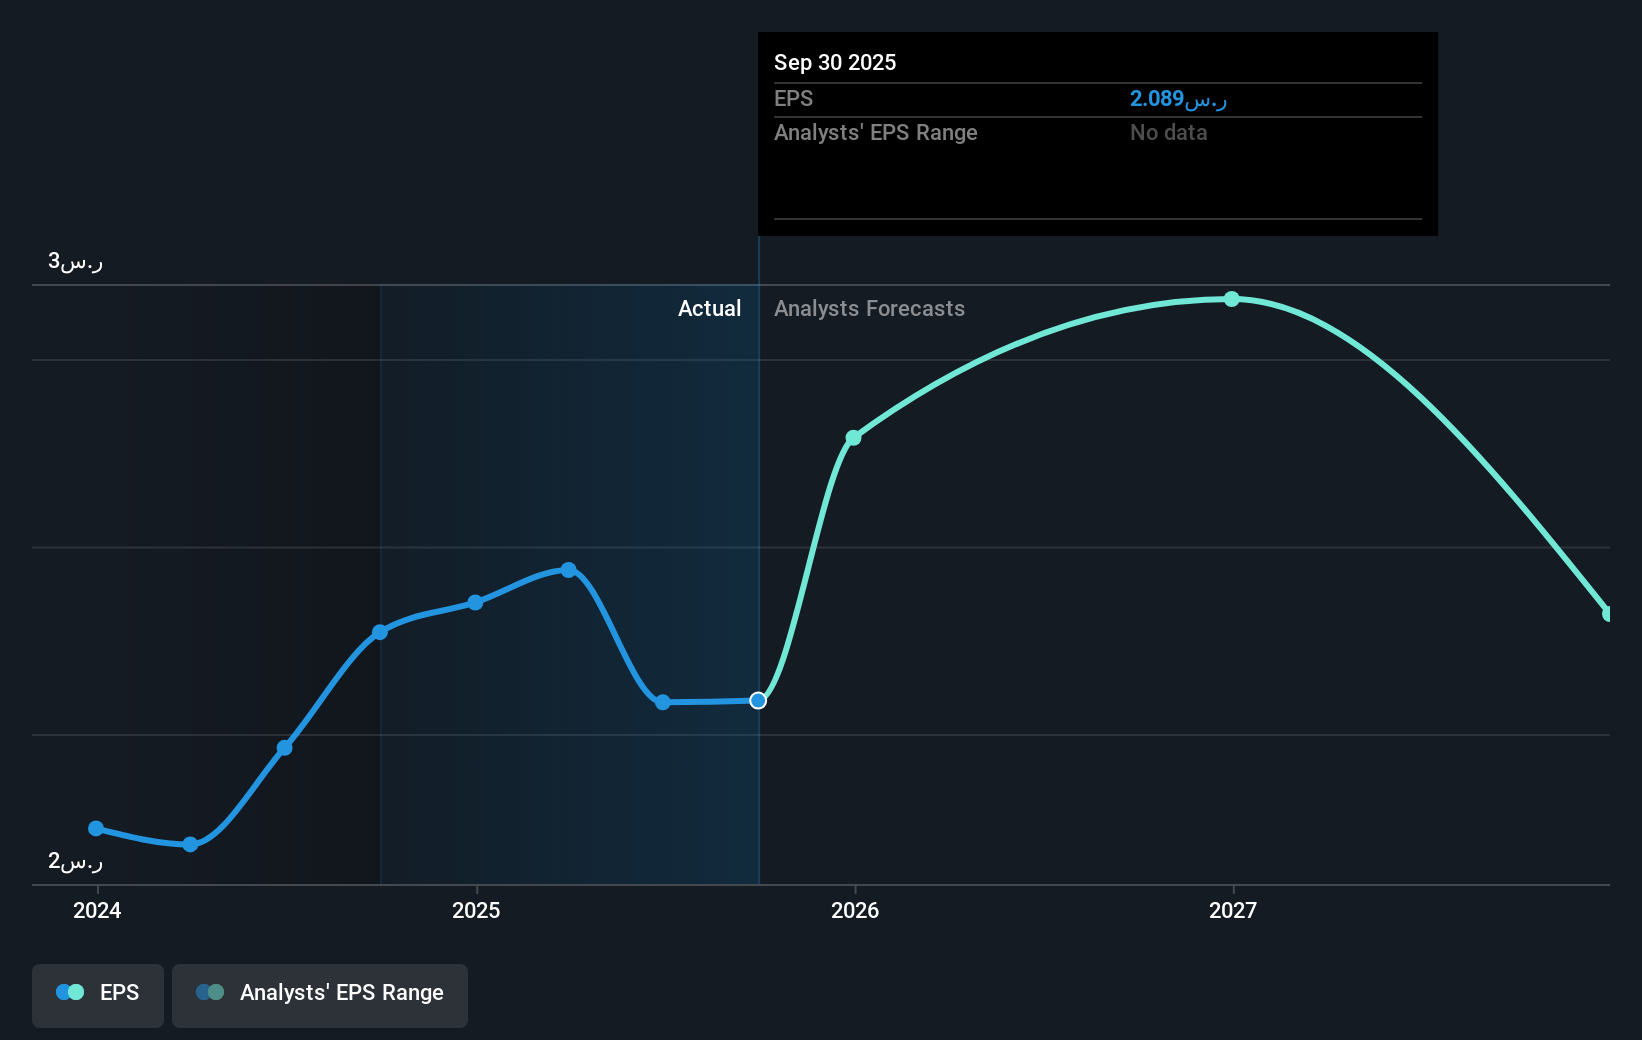
Task: Click the forecast peak marker near 2027
Action: pos(1231,299)
